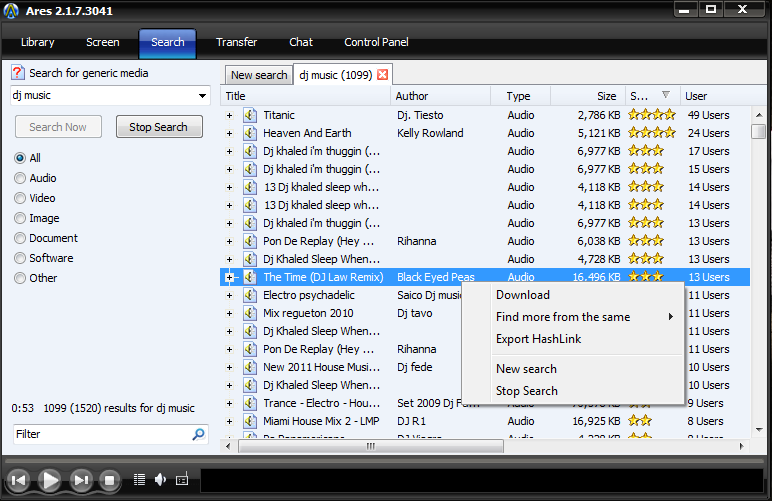Sort results by the Type column
Screen dimensions: 772x501
pyautogui.click(x=520, y=96)
